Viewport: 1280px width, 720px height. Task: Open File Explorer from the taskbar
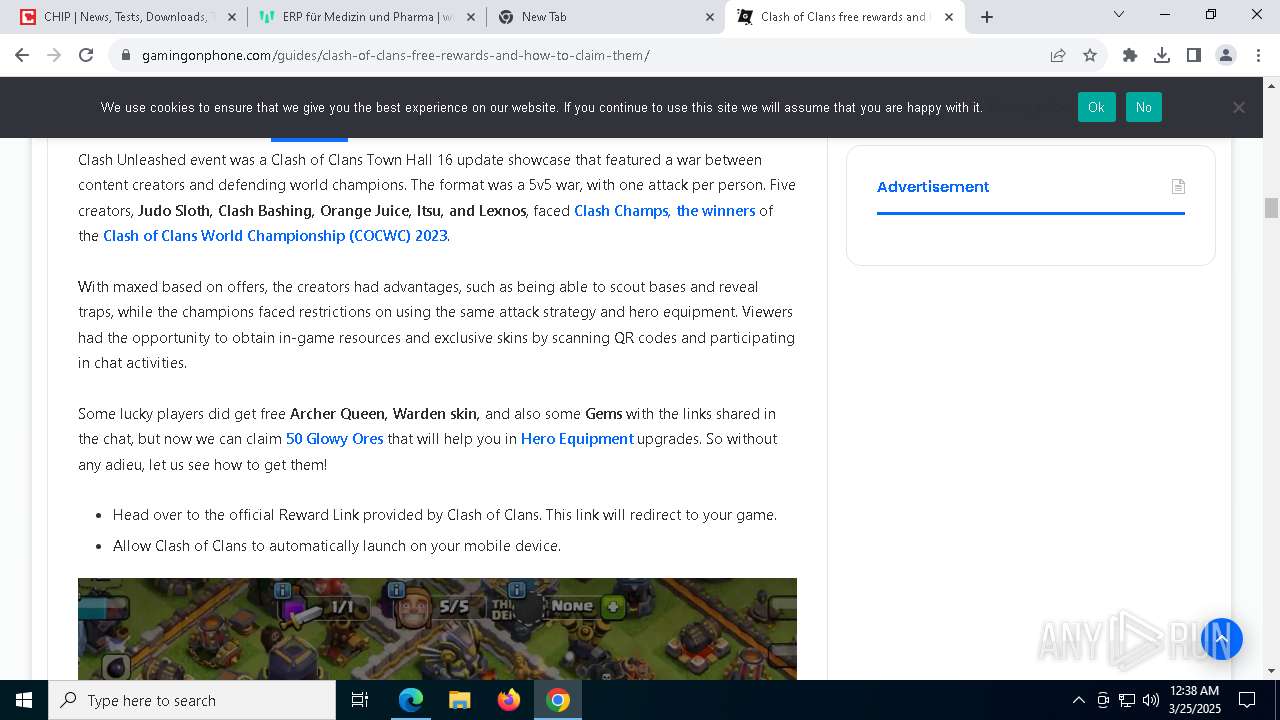coord(459,700)
